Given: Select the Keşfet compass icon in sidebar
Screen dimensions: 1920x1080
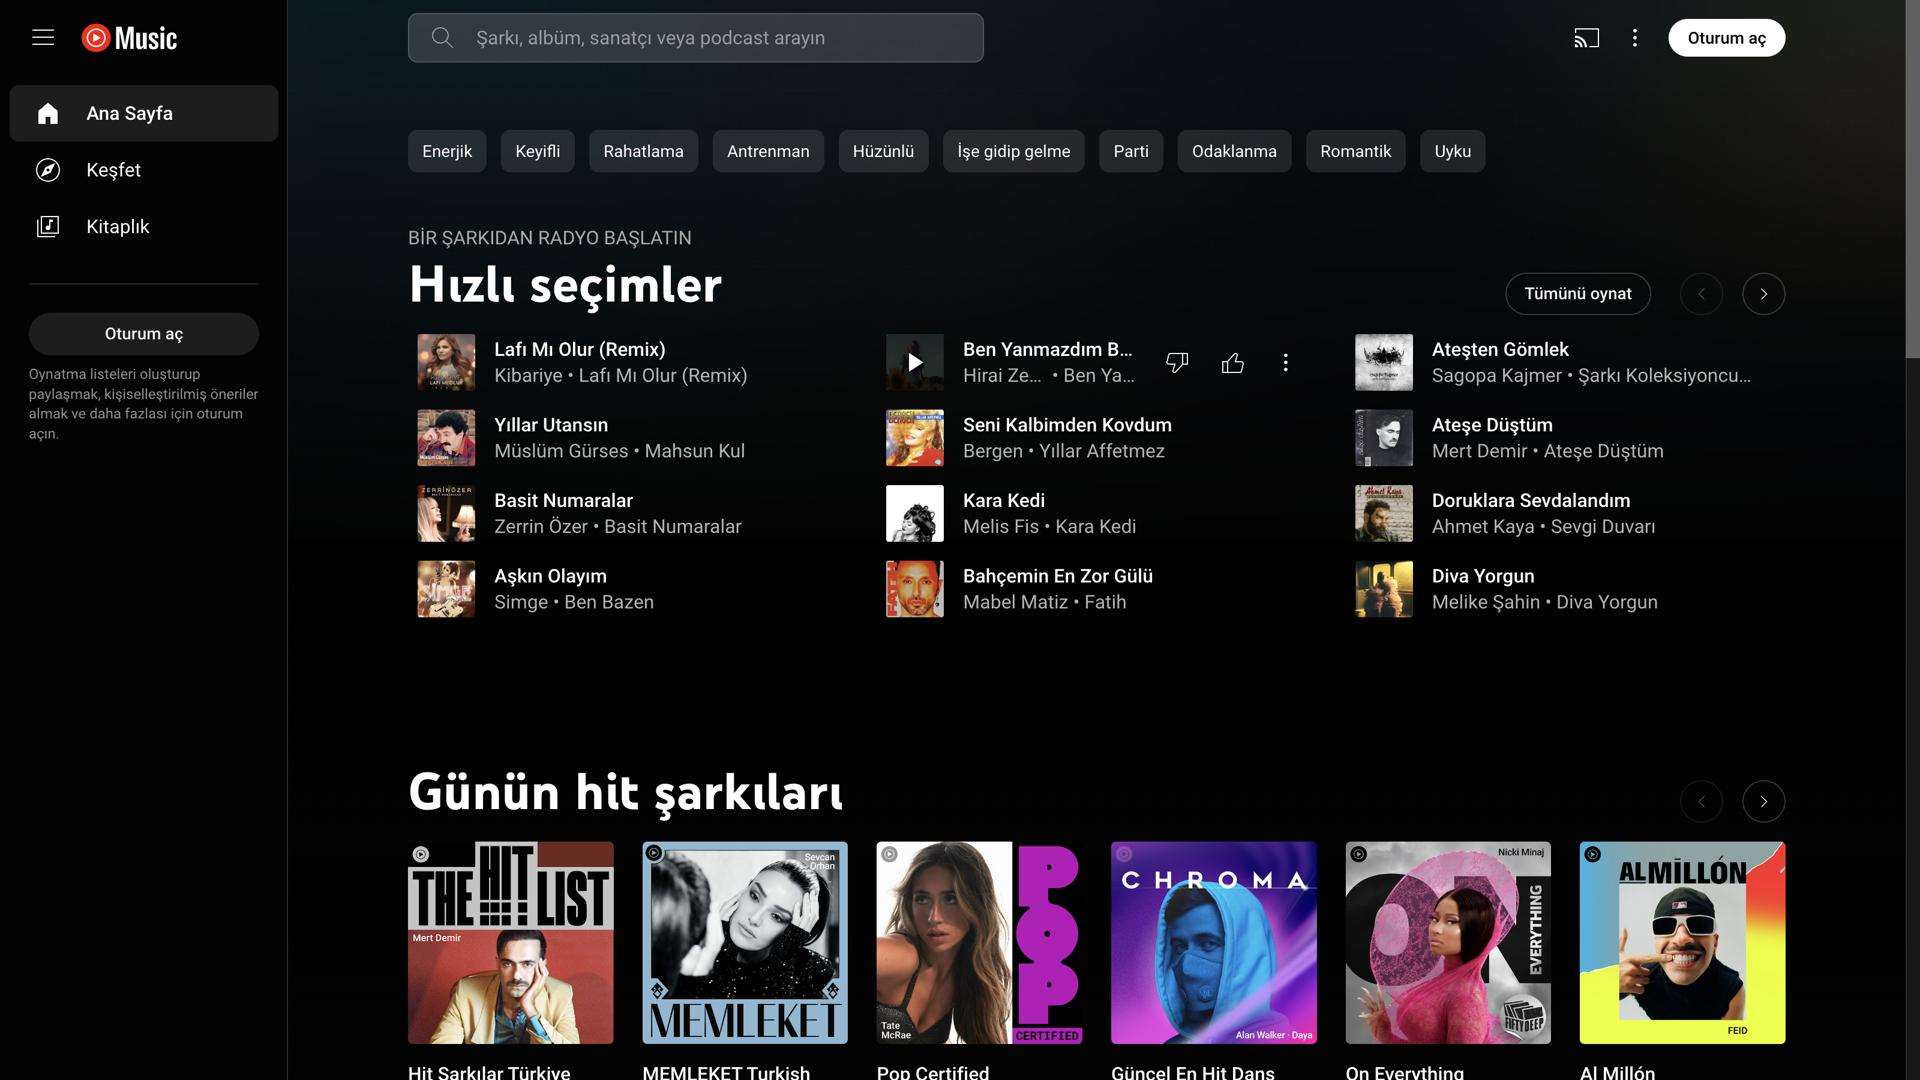Looking at the screenshot, I should [x=49, y=169].
